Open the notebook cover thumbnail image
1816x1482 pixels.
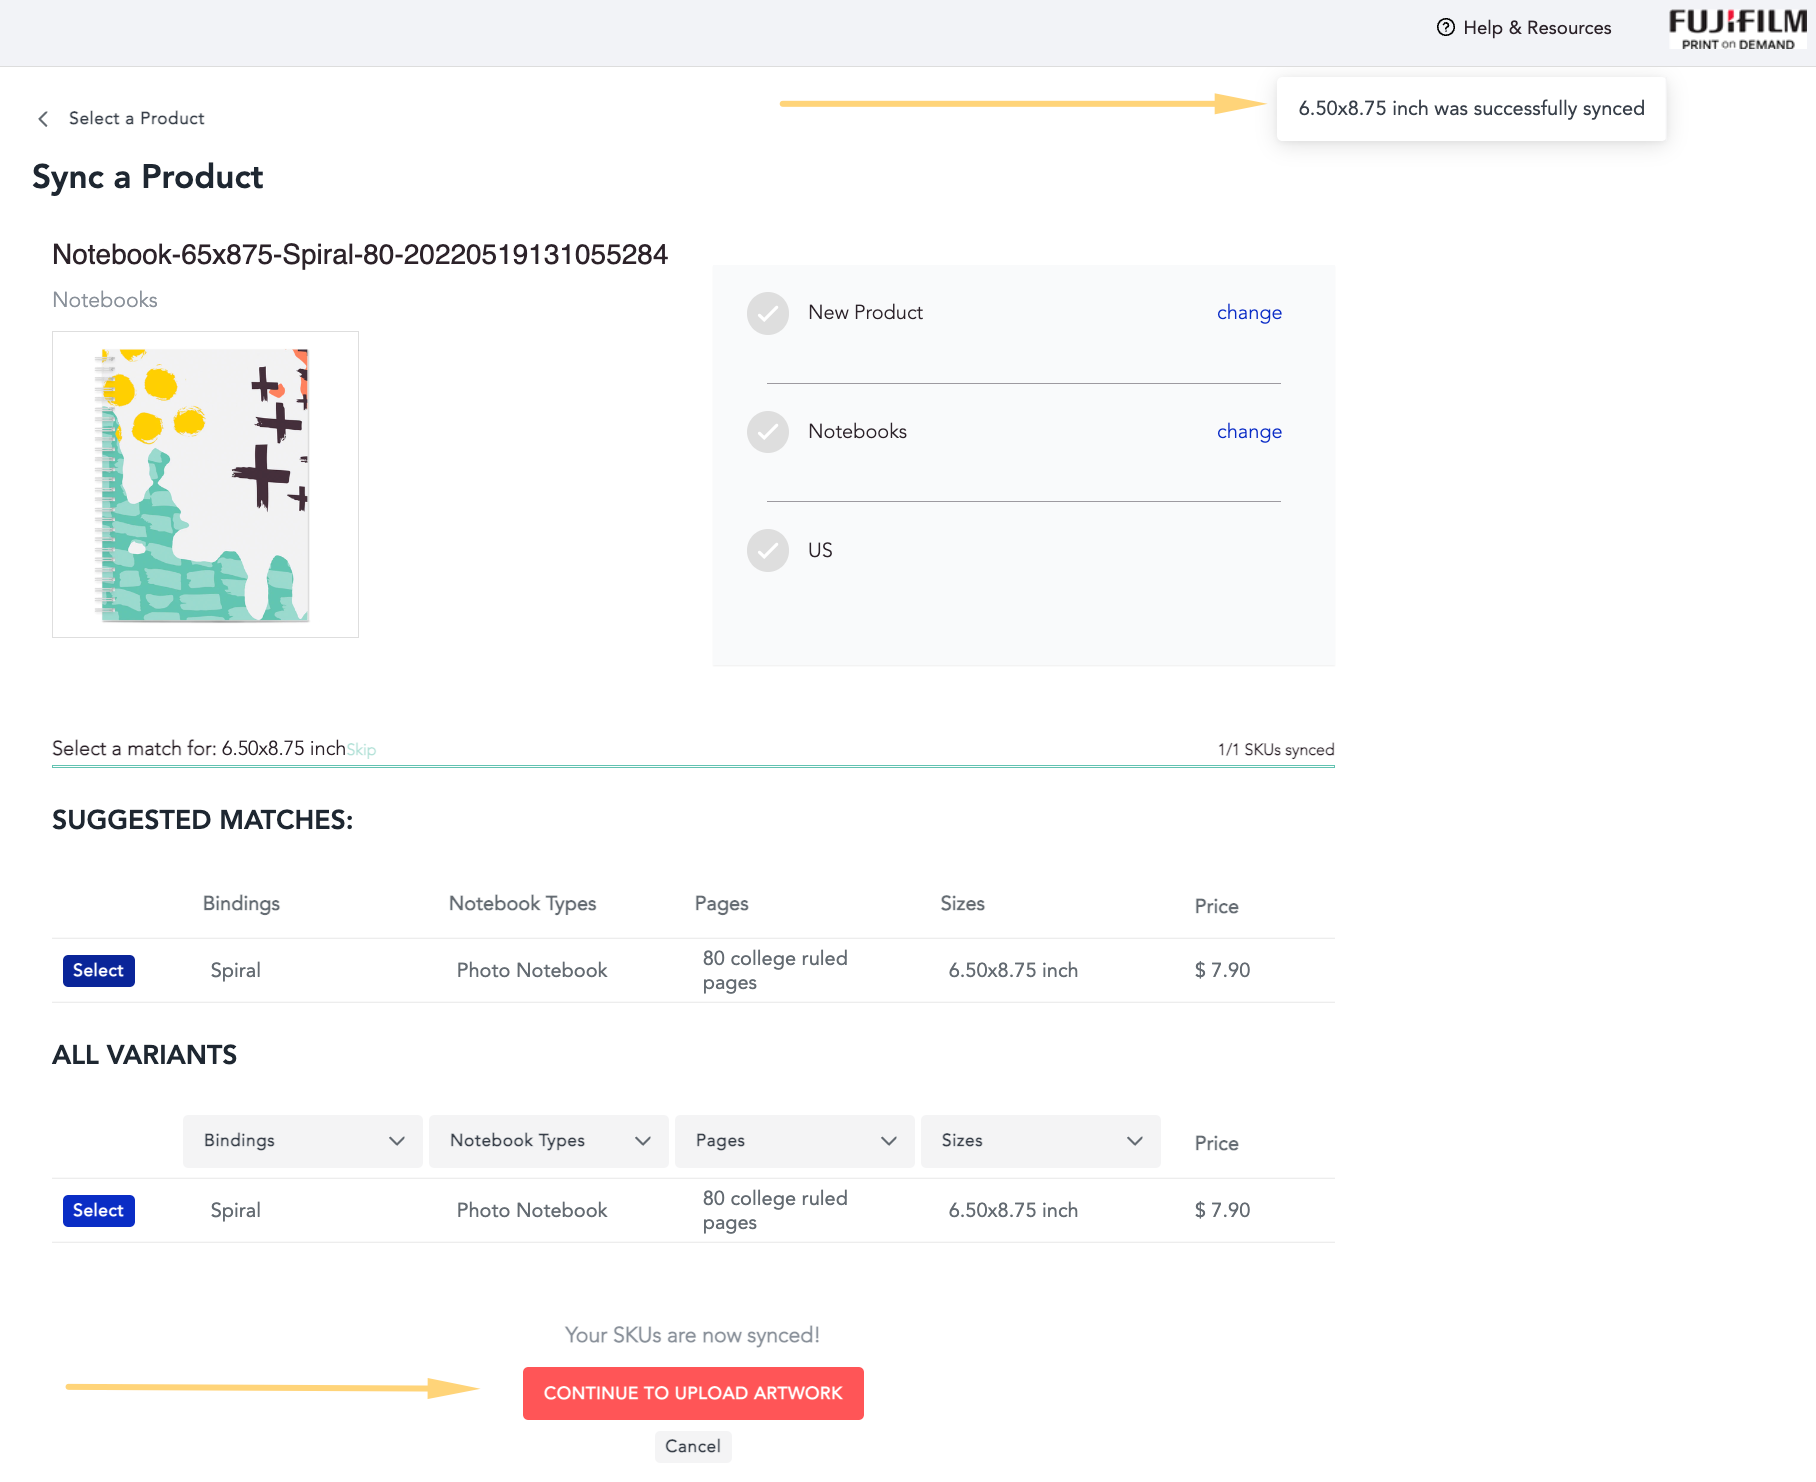[205, 485]
